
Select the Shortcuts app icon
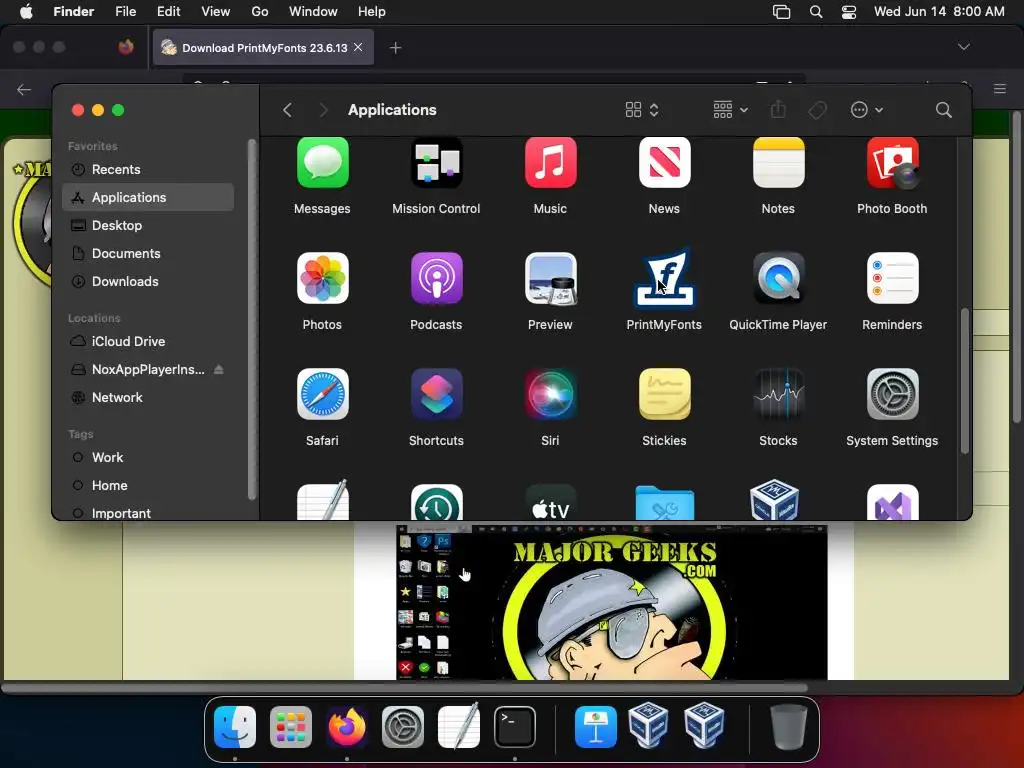point(436,394)
